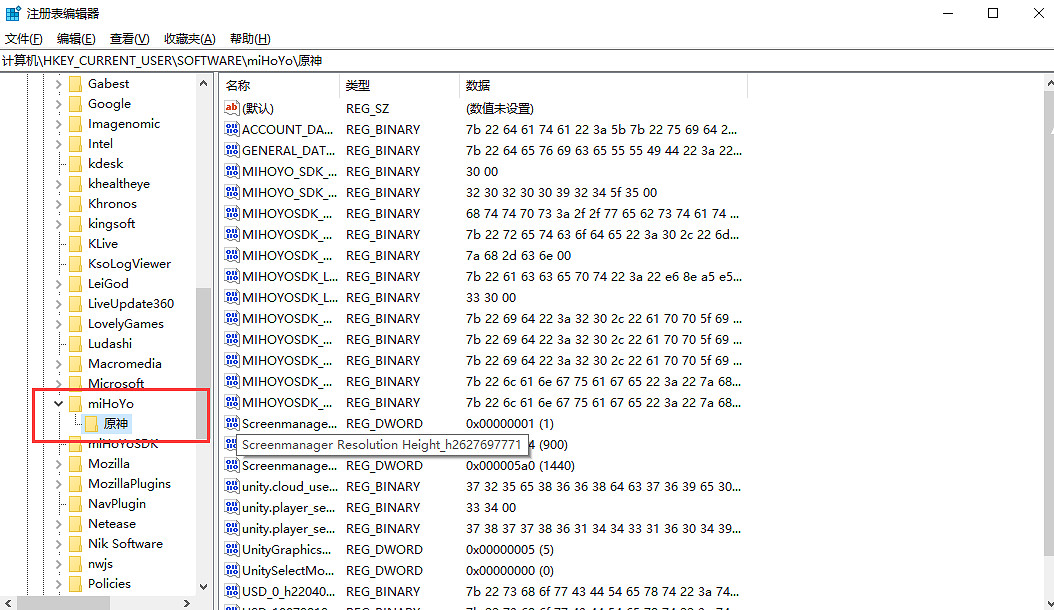Open the 文件(F) menu
This screenshot has width=1054, height=610.
23,39
